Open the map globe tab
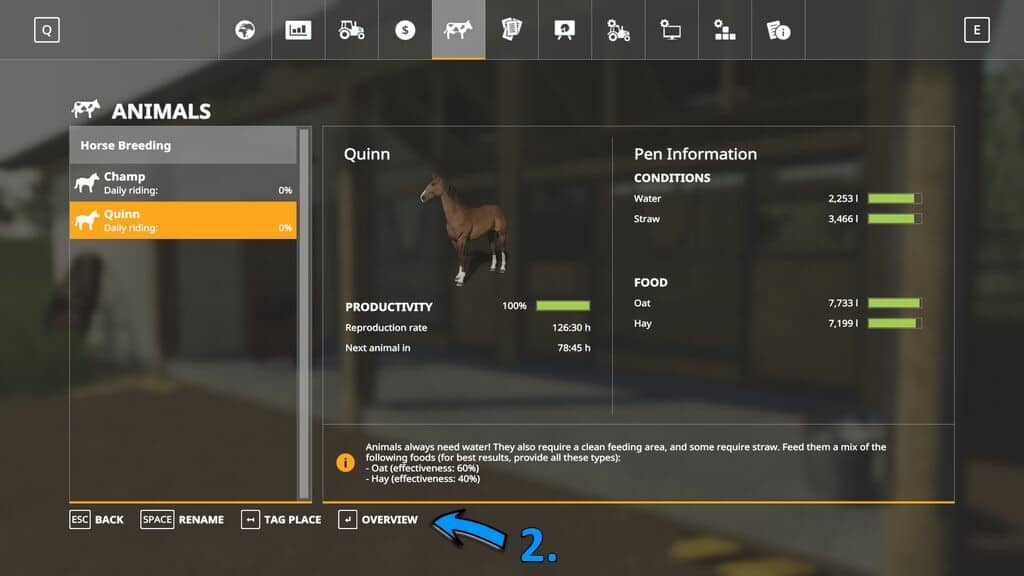The width and height of the screenshot is (1024, 576). [245, 30]
